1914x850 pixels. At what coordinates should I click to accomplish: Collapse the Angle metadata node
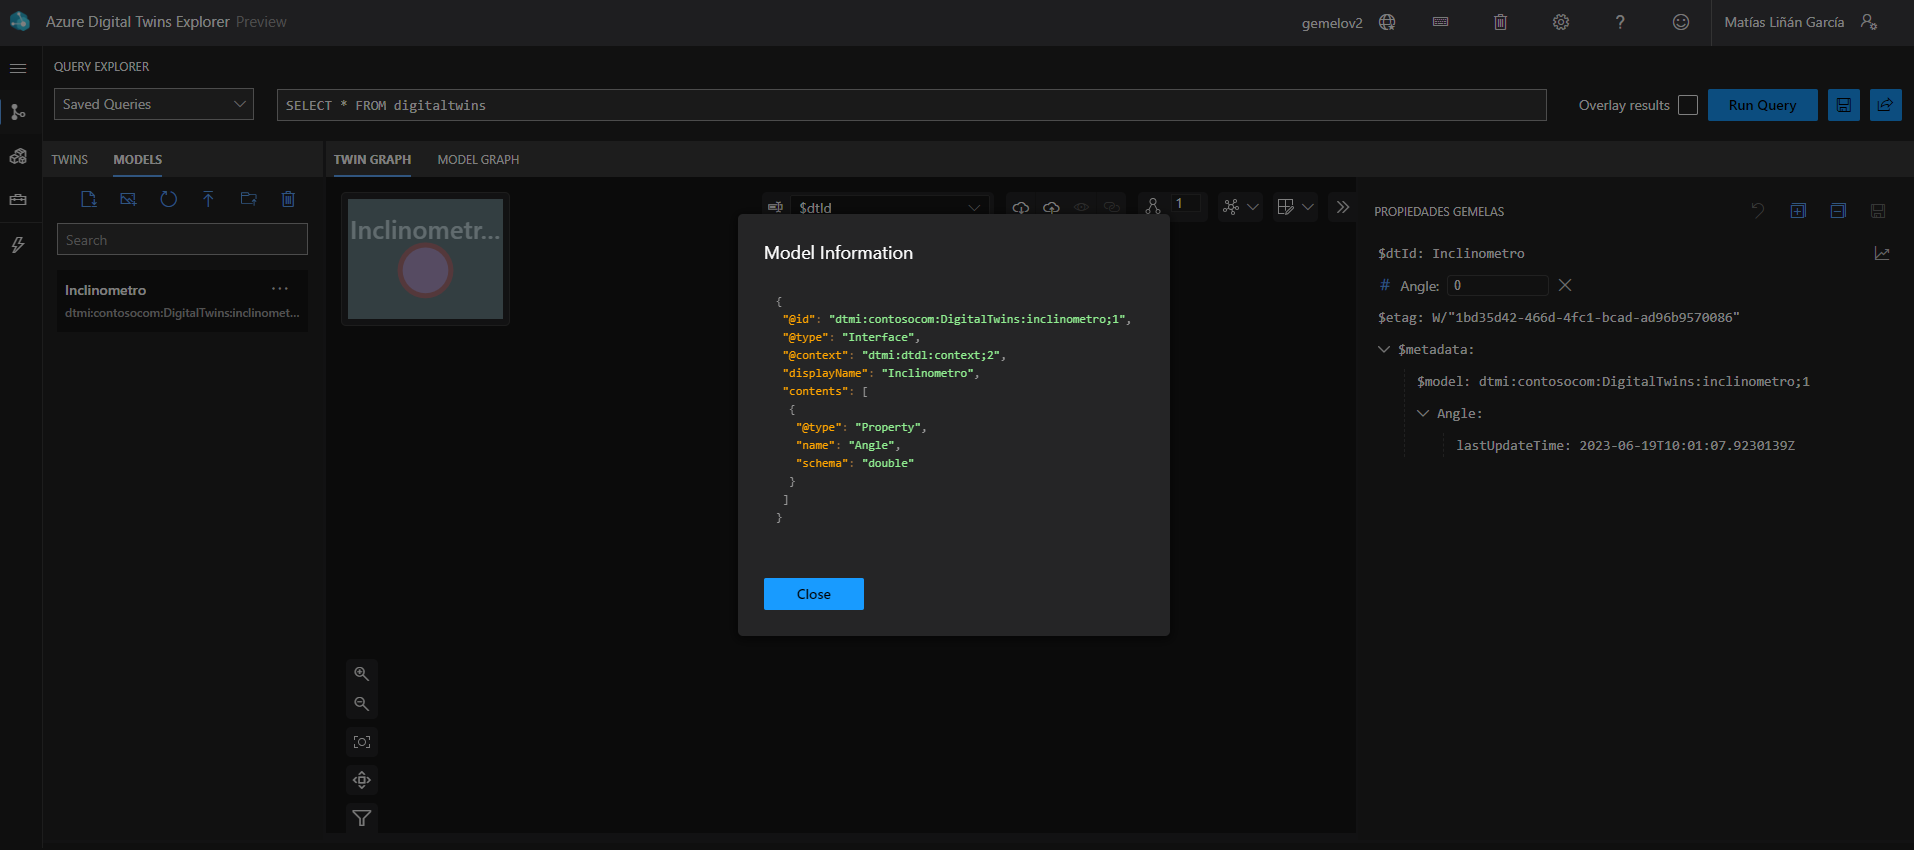tap(1423, 413)
